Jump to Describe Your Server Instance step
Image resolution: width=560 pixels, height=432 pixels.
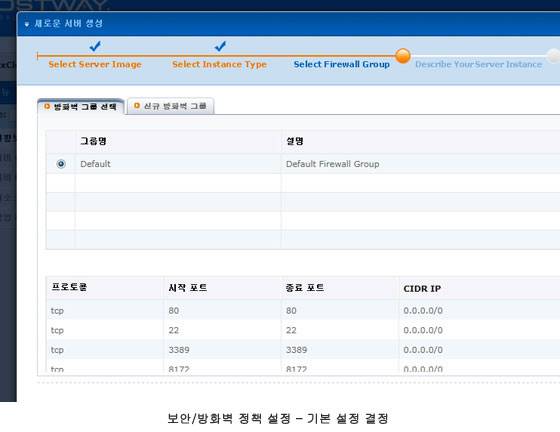[479, 64]
